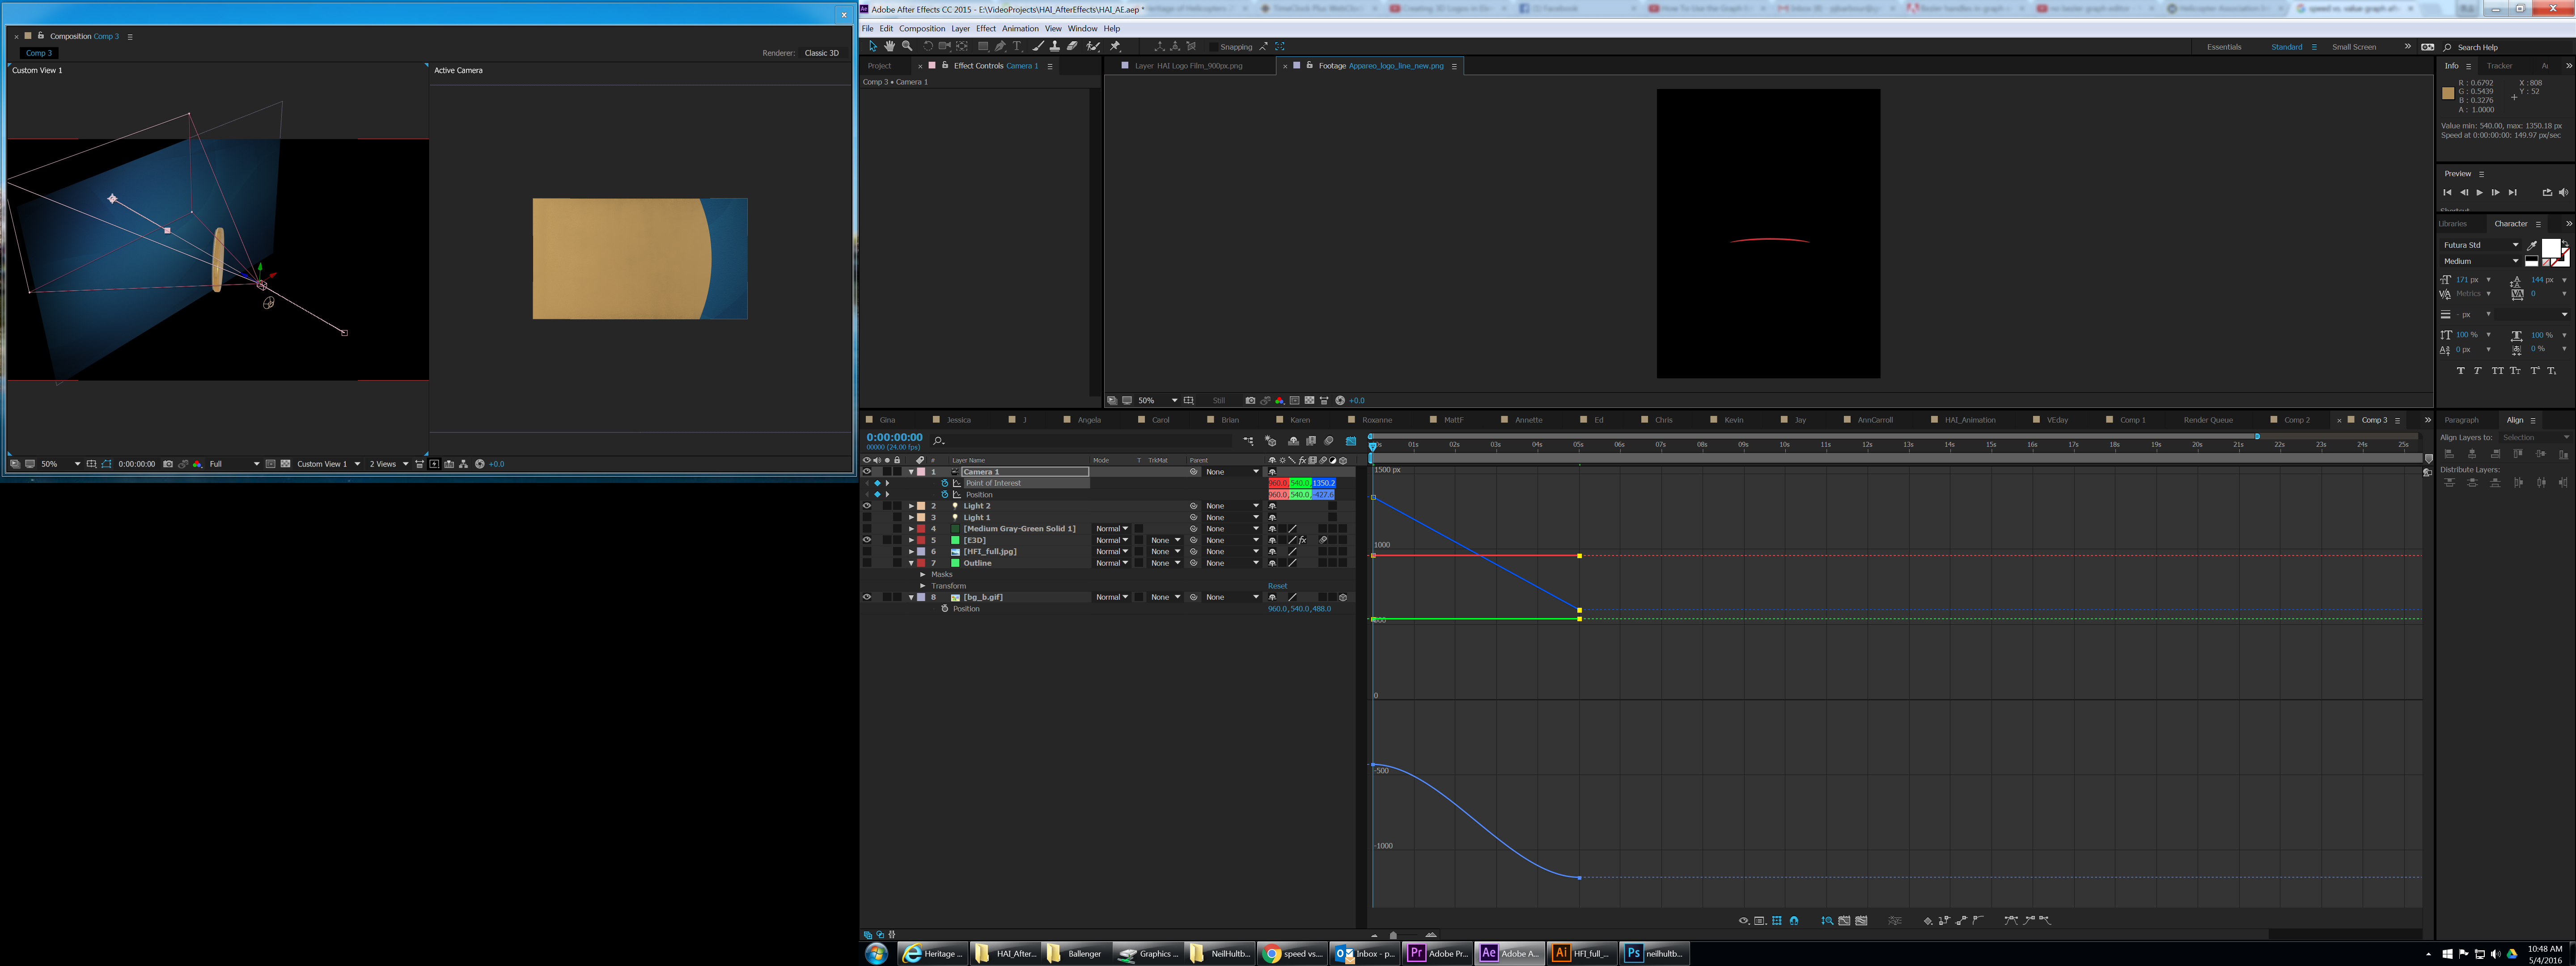Select the Clone Stamp tool
Screen dimensions: 2576x966
[1055, 46]
